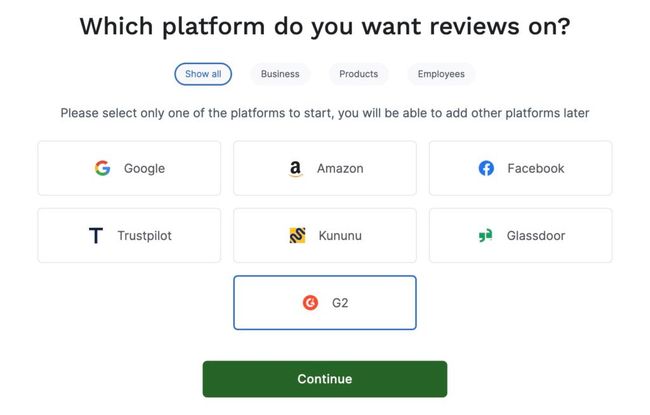The image size is (650, 415).
Task: Select the G2 platform label
Action: pos(340,302)
